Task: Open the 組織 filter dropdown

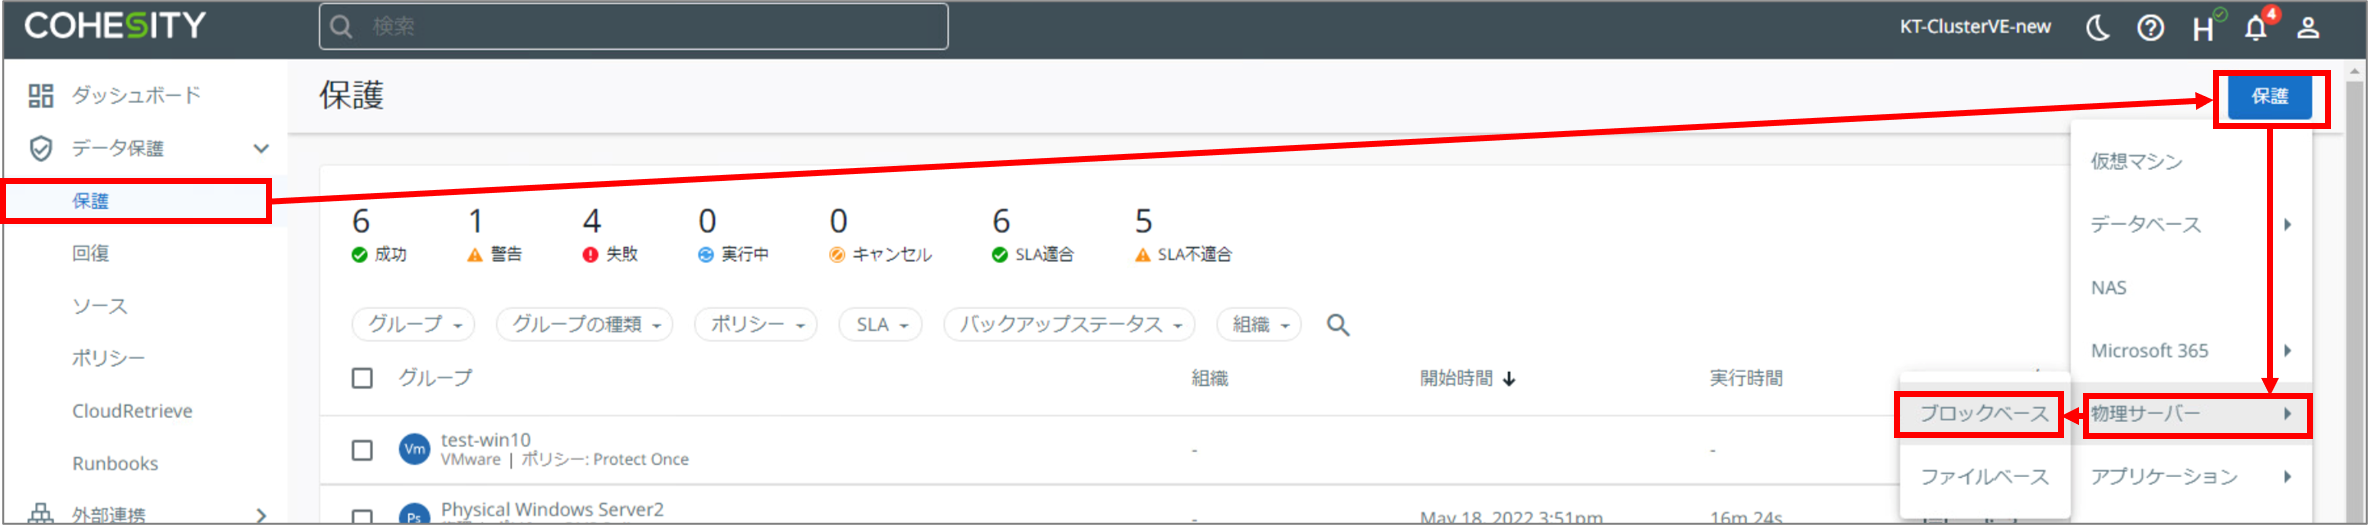Action: tap(1259, 324)
